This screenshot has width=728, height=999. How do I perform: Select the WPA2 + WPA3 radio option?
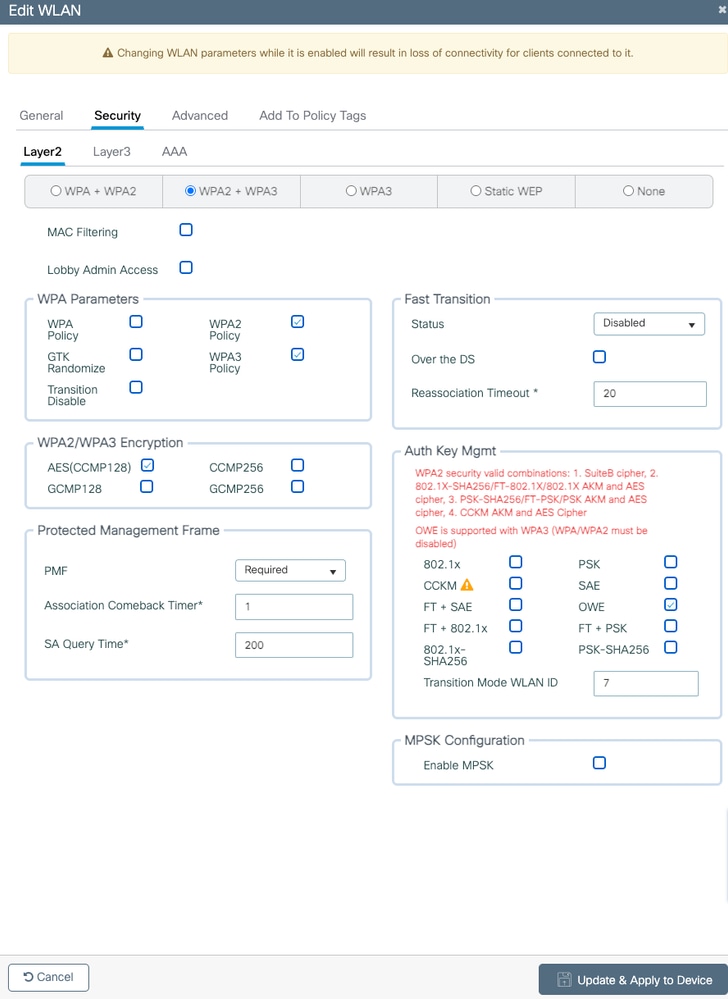(190, 190)
